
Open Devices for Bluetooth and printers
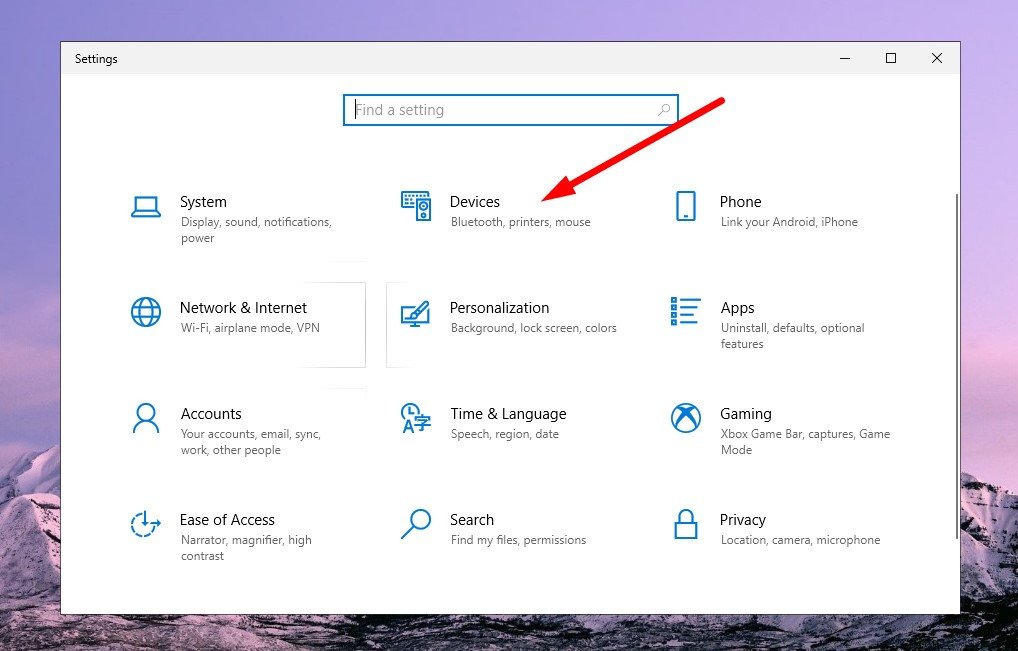click(x=475, y=201)
